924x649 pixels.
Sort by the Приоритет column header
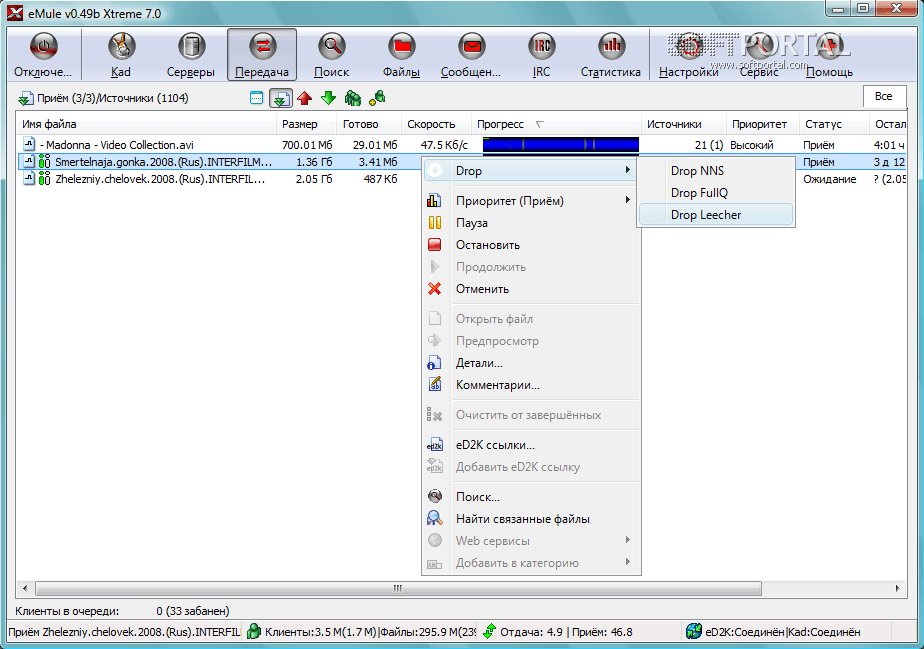click(x=763, y=124)
